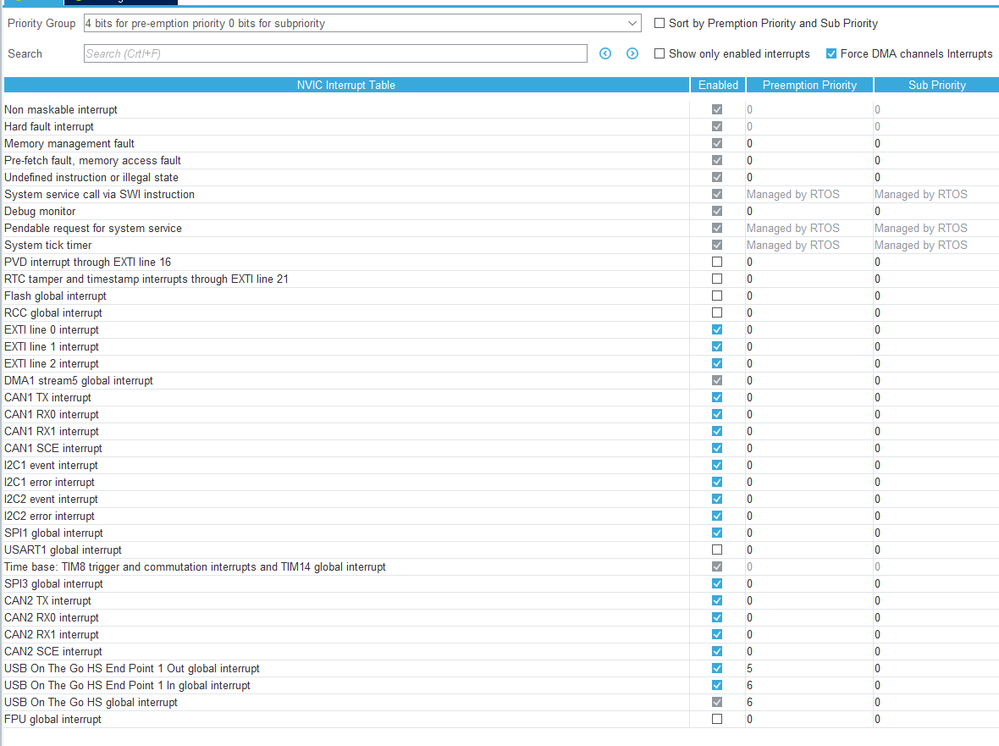Disable SPI1 global interrupt checkbox
This screenshot has width=999, height=746.
[x=717, y=533]
